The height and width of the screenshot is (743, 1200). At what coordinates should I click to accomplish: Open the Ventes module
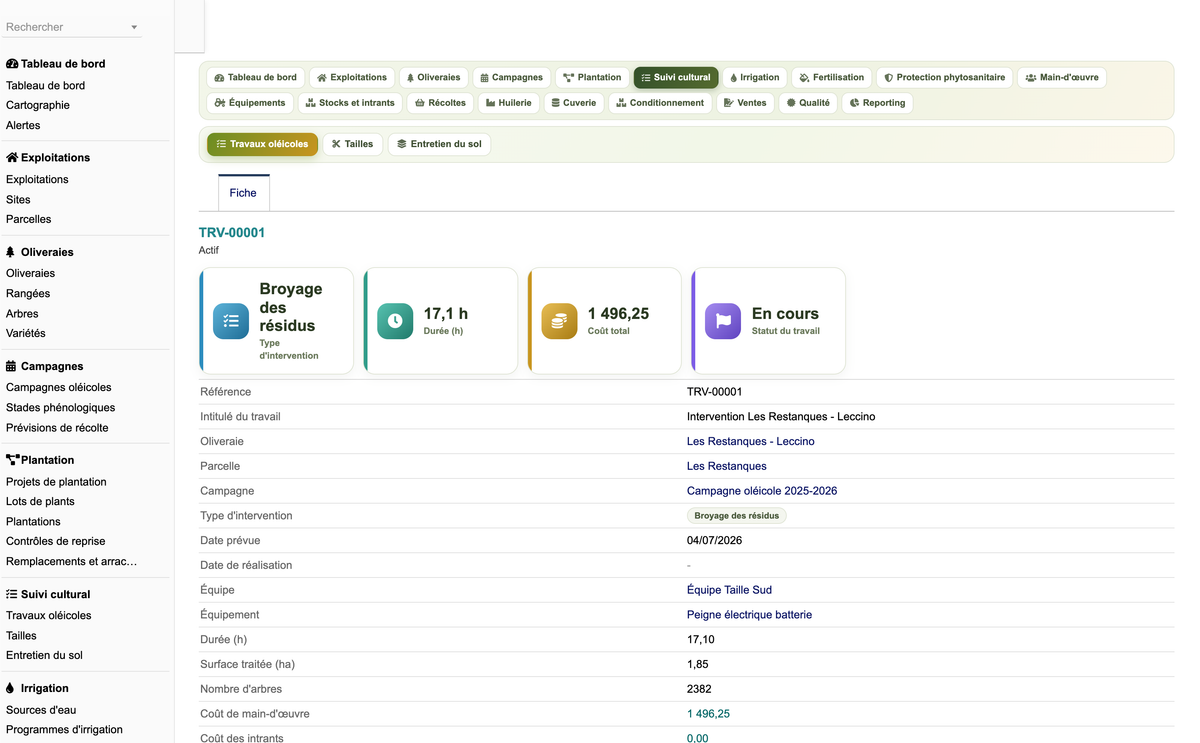[x=746, y=102]
